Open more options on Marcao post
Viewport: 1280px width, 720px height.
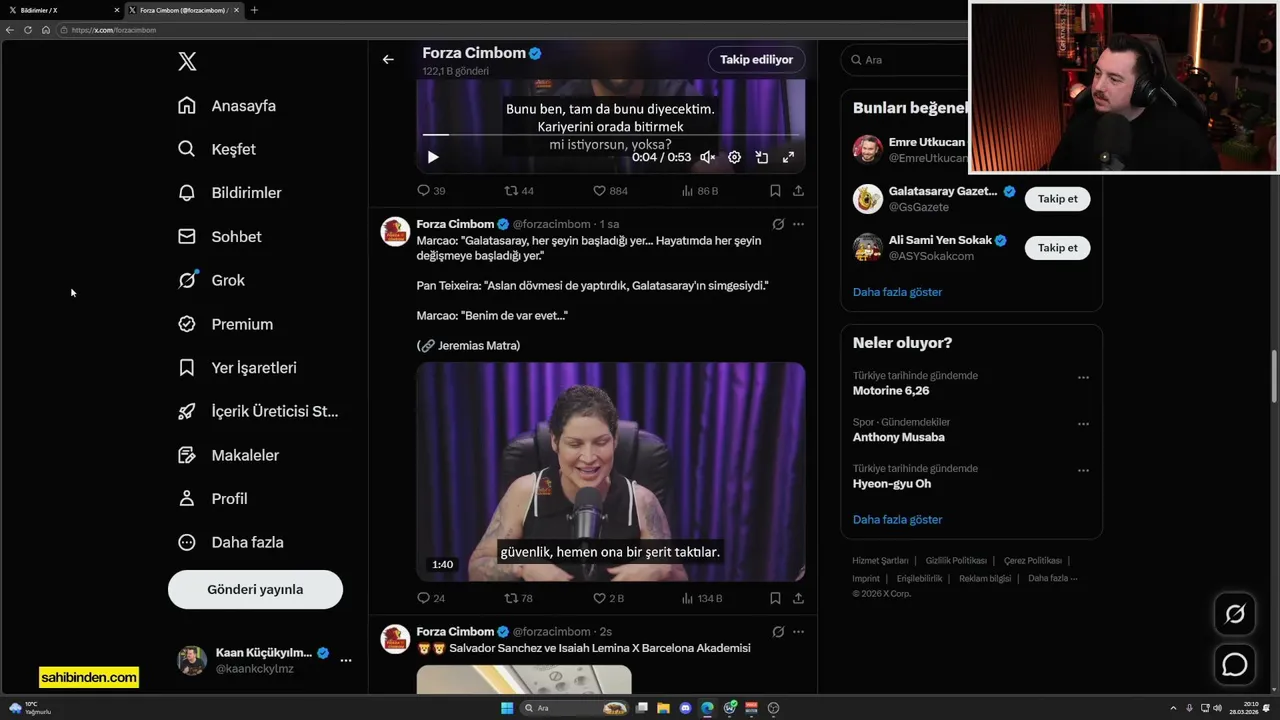pos(798,224)
